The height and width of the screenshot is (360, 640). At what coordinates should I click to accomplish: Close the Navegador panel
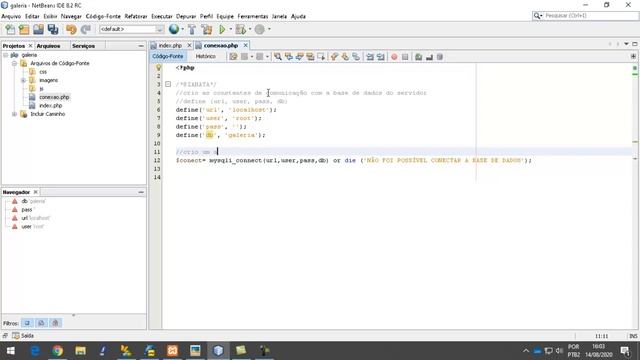click(x=36, y=192)
